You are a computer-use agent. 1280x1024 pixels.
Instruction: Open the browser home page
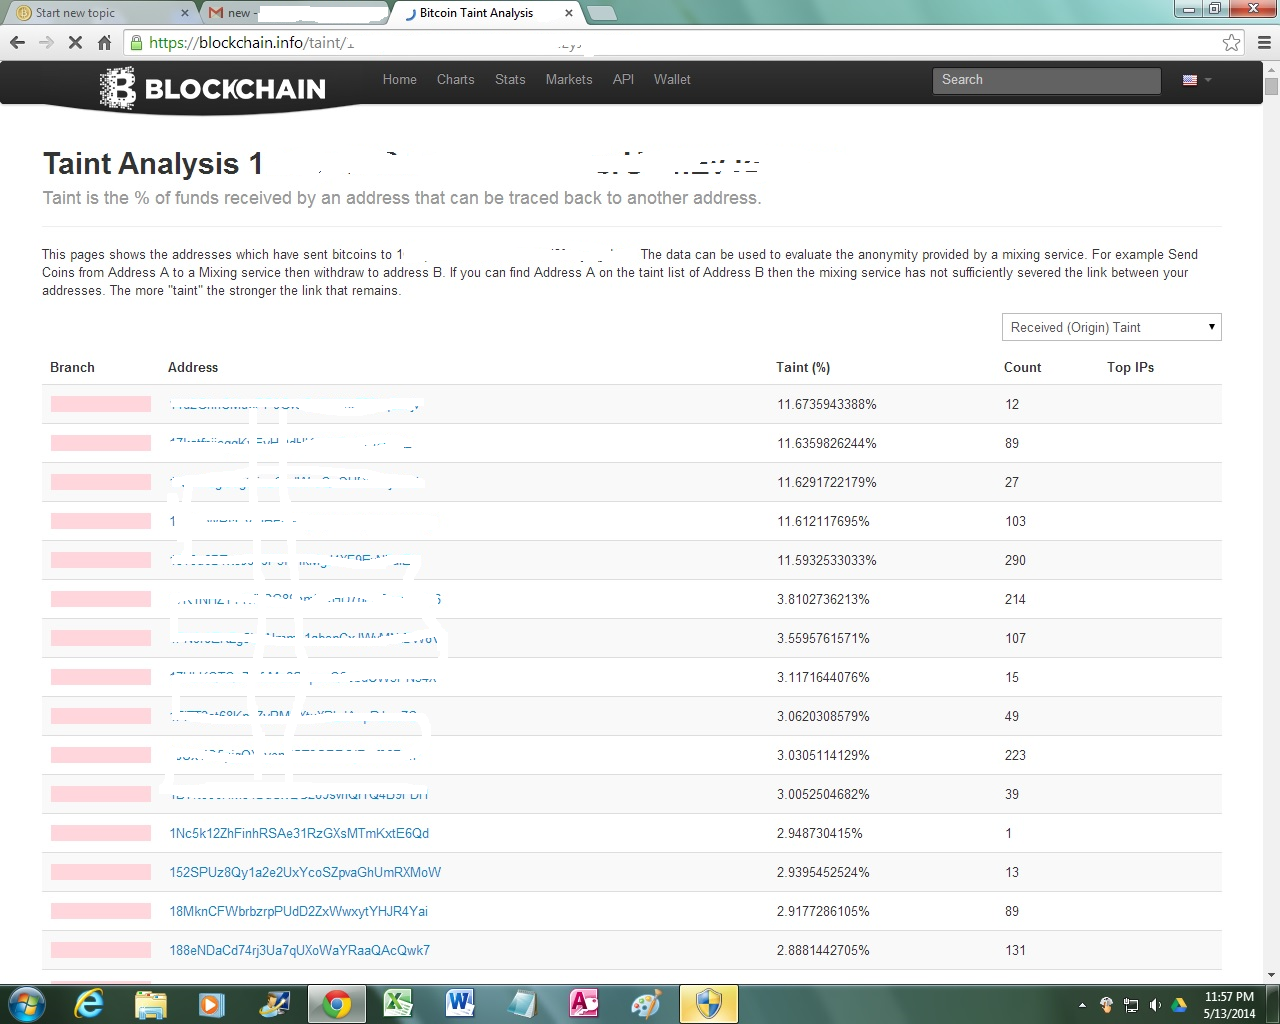(x=104, y=42)
